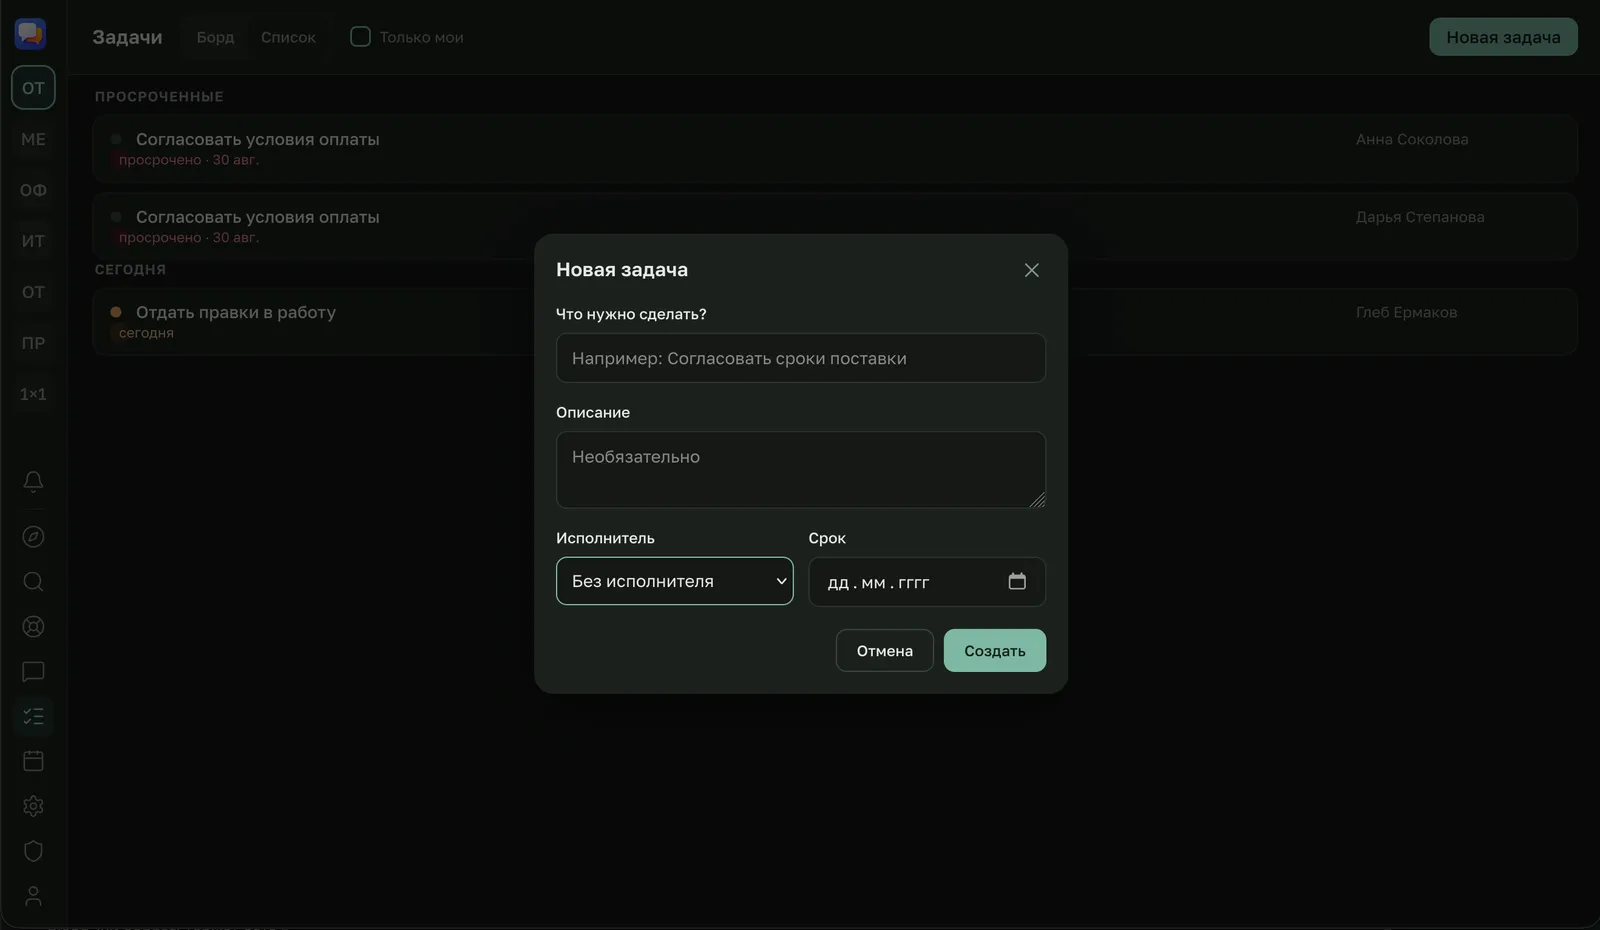Focus the Что нужно сделать input field
This screenshot has height=930, width=1600.
(x=801, y=358)
